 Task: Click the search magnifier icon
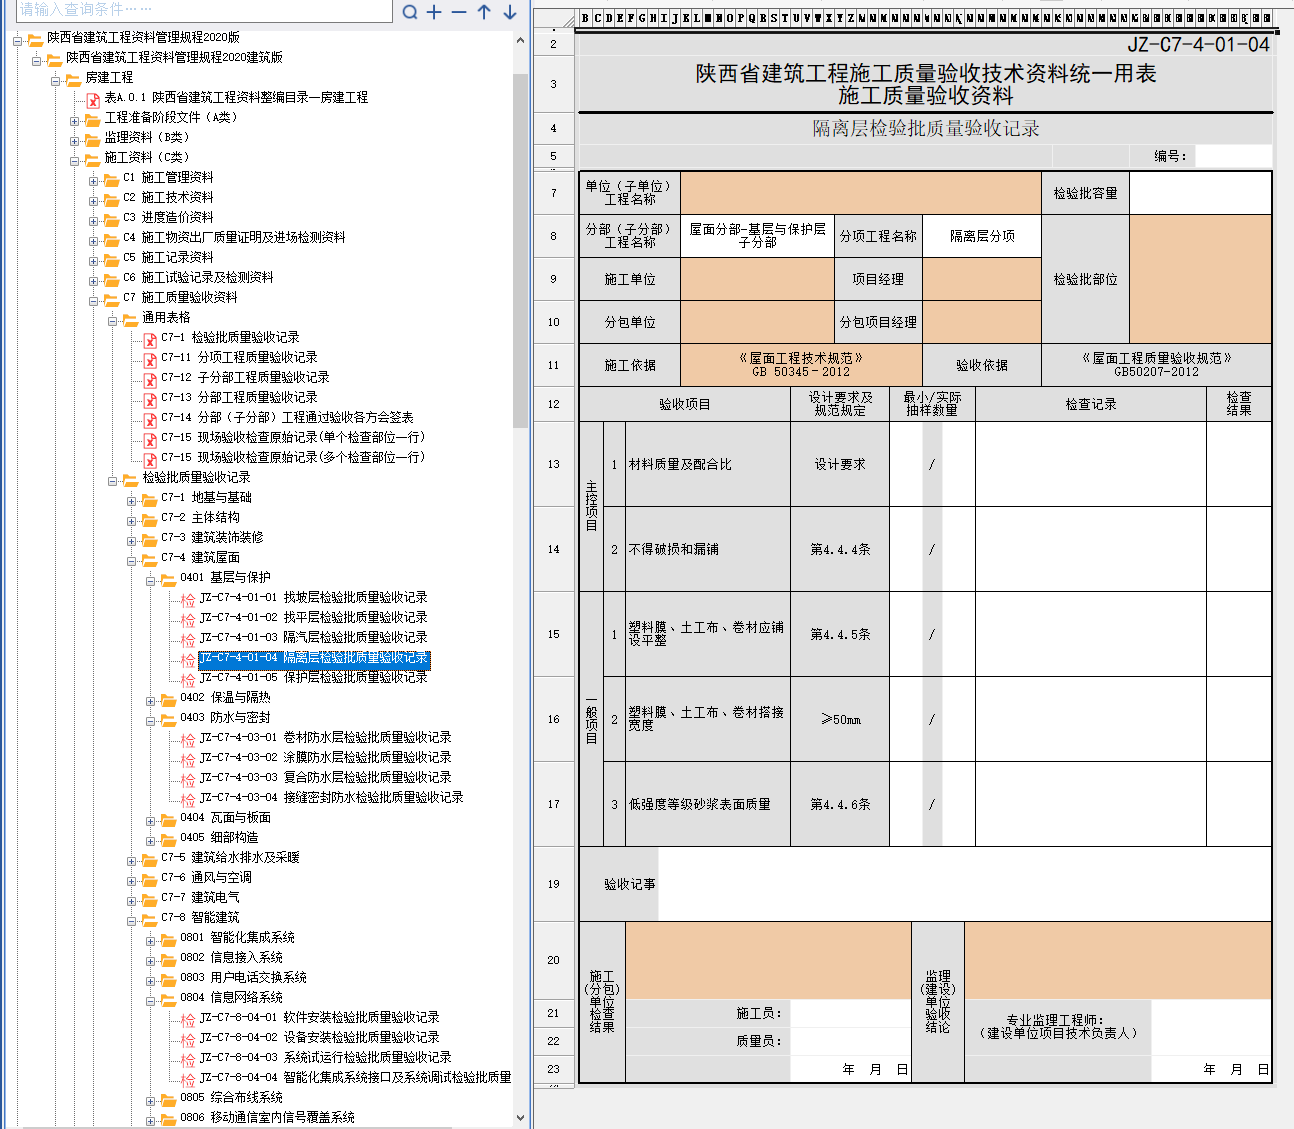pos(410,12)
